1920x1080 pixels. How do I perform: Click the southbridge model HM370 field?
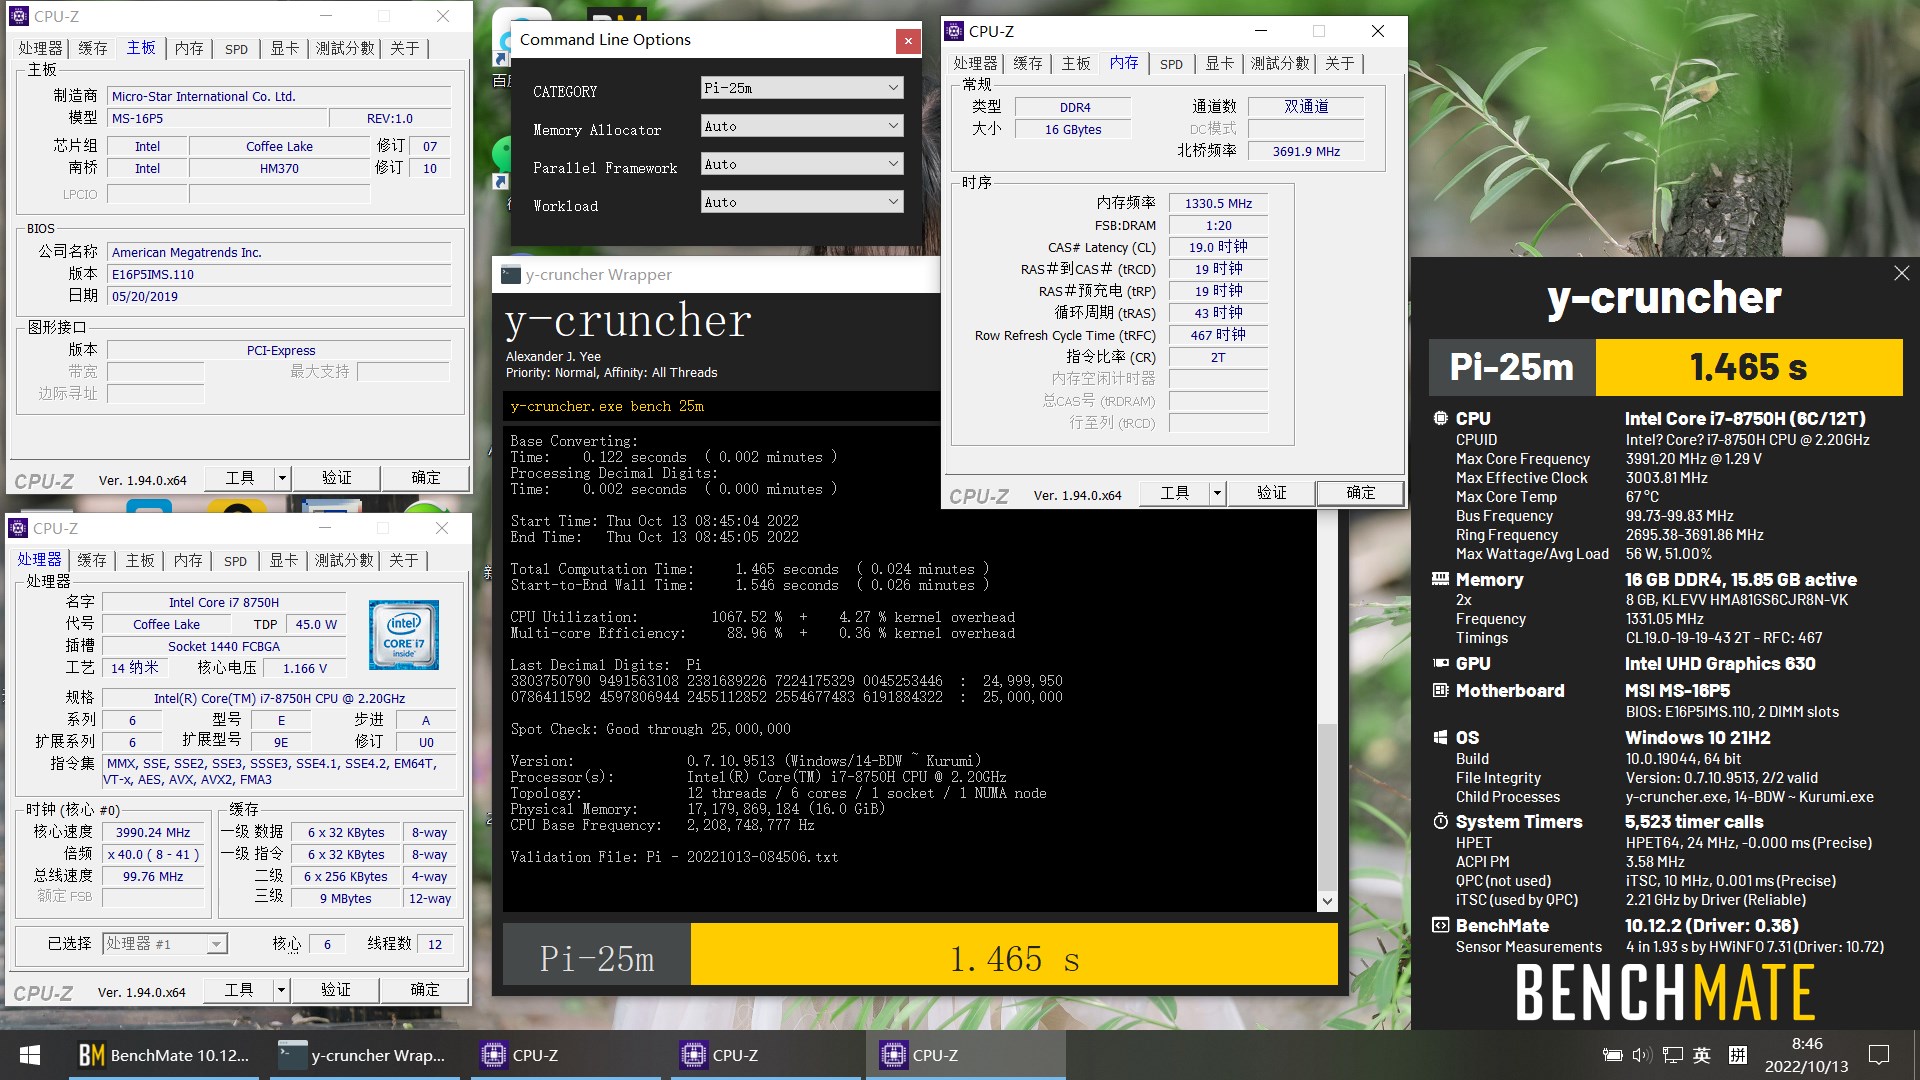point(279,168)
